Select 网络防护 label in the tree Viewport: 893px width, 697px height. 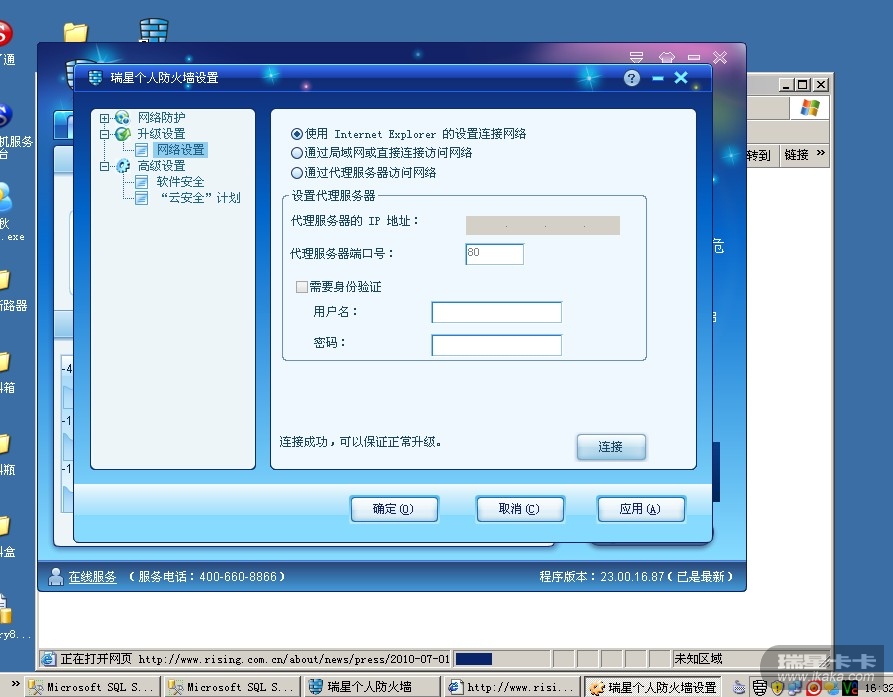coord(161,117)
